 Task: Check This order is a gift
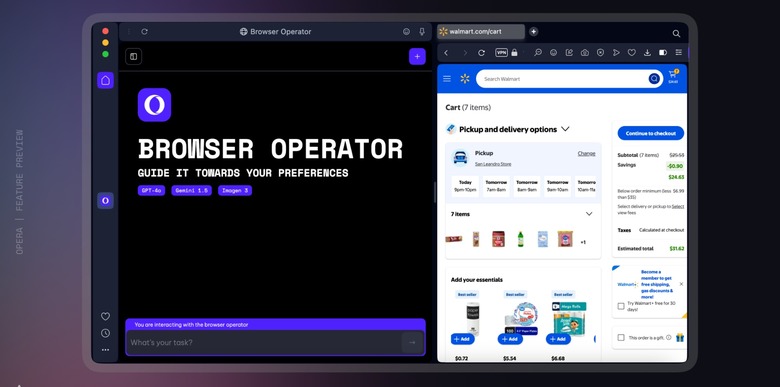click(x=621, y=337)
